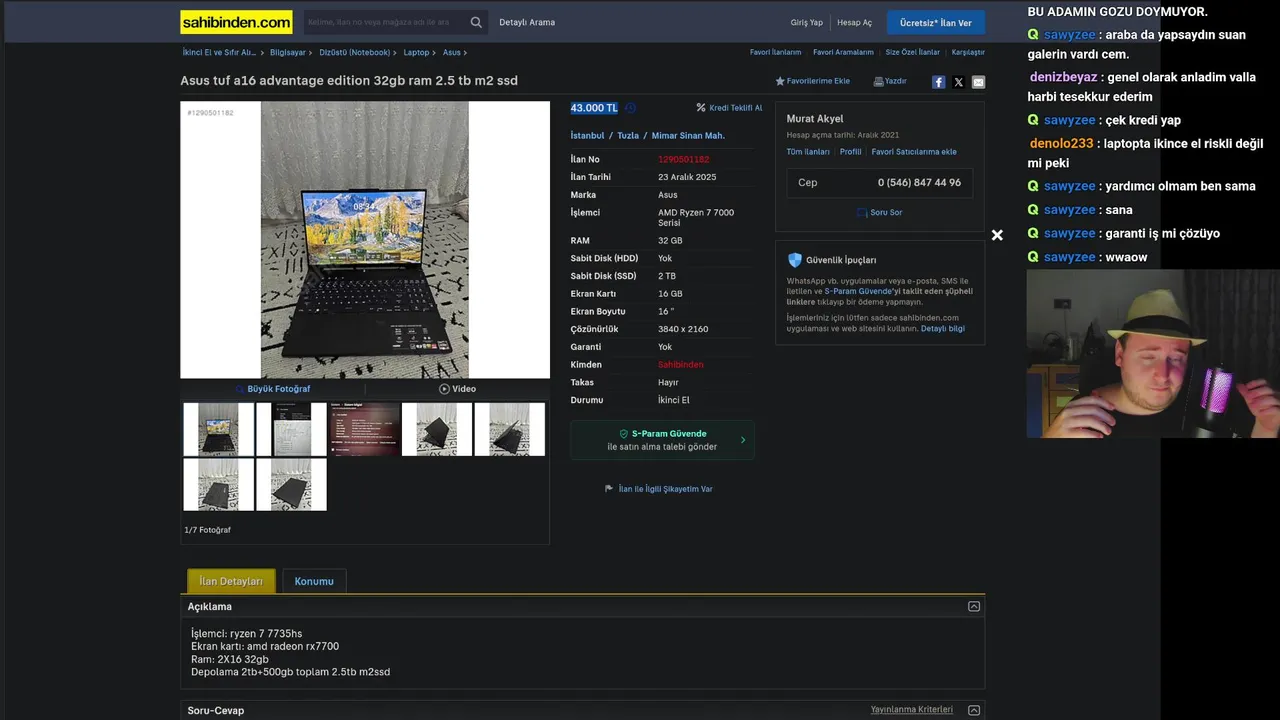The image size is (1280, 720).
Task: Click seller name Murat Akyel
Action: (815, 119)
